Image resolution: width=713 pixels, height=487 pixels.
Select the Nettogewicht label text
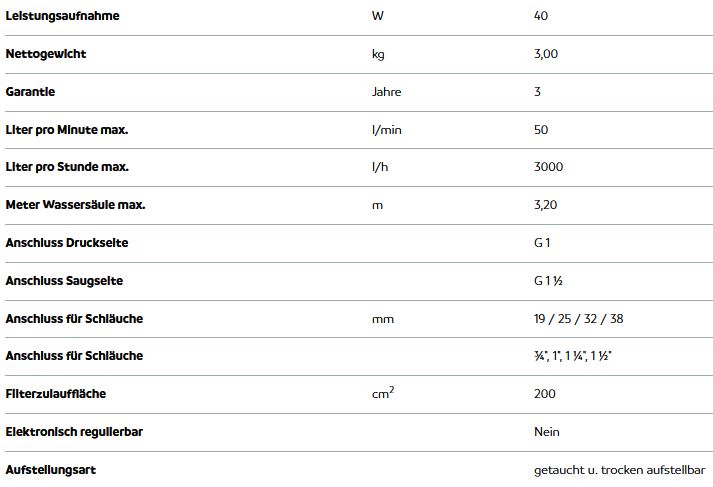pyautogui.click(x=45, y=54)
